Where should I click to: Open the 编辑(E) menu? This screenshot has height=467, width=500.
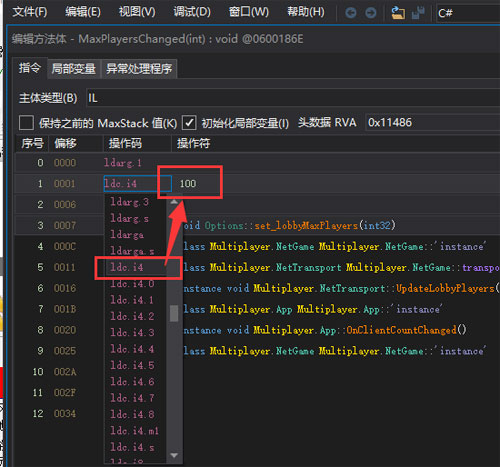point(83,12)
